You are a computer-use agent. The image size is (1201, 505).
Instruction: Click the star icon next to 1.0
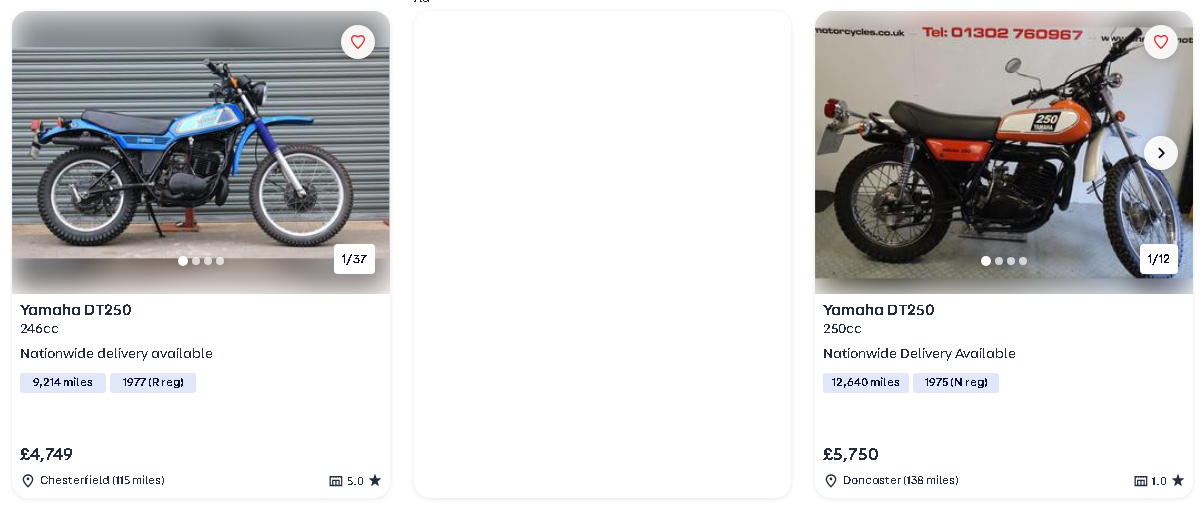click(x=1178, y=480)
